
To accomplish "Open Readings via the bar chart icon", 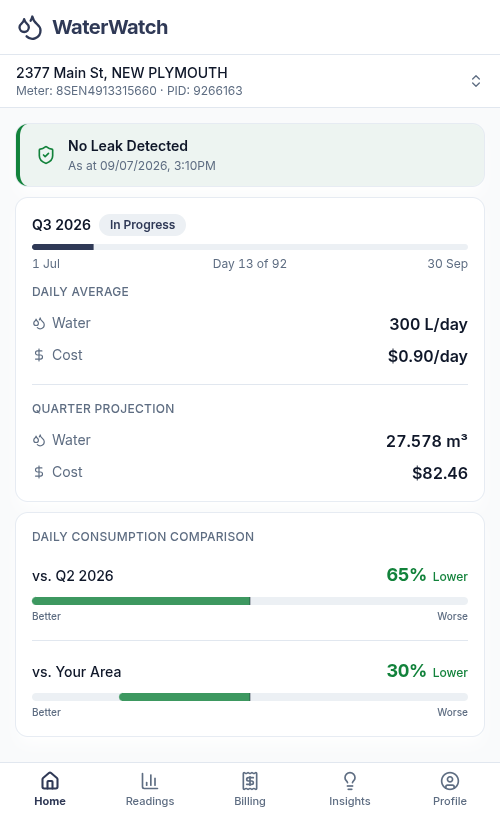I will pos(150,781).
